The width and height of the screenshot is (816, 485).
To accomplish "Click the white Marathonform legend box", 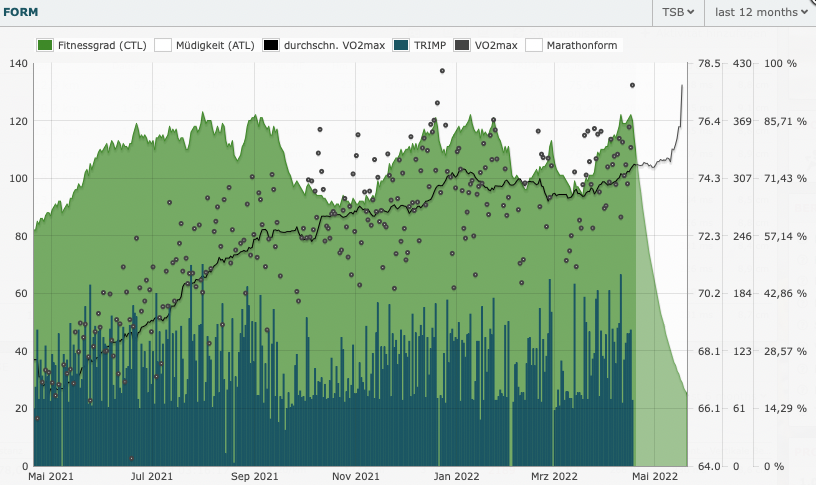I will [x=534, y=46].
